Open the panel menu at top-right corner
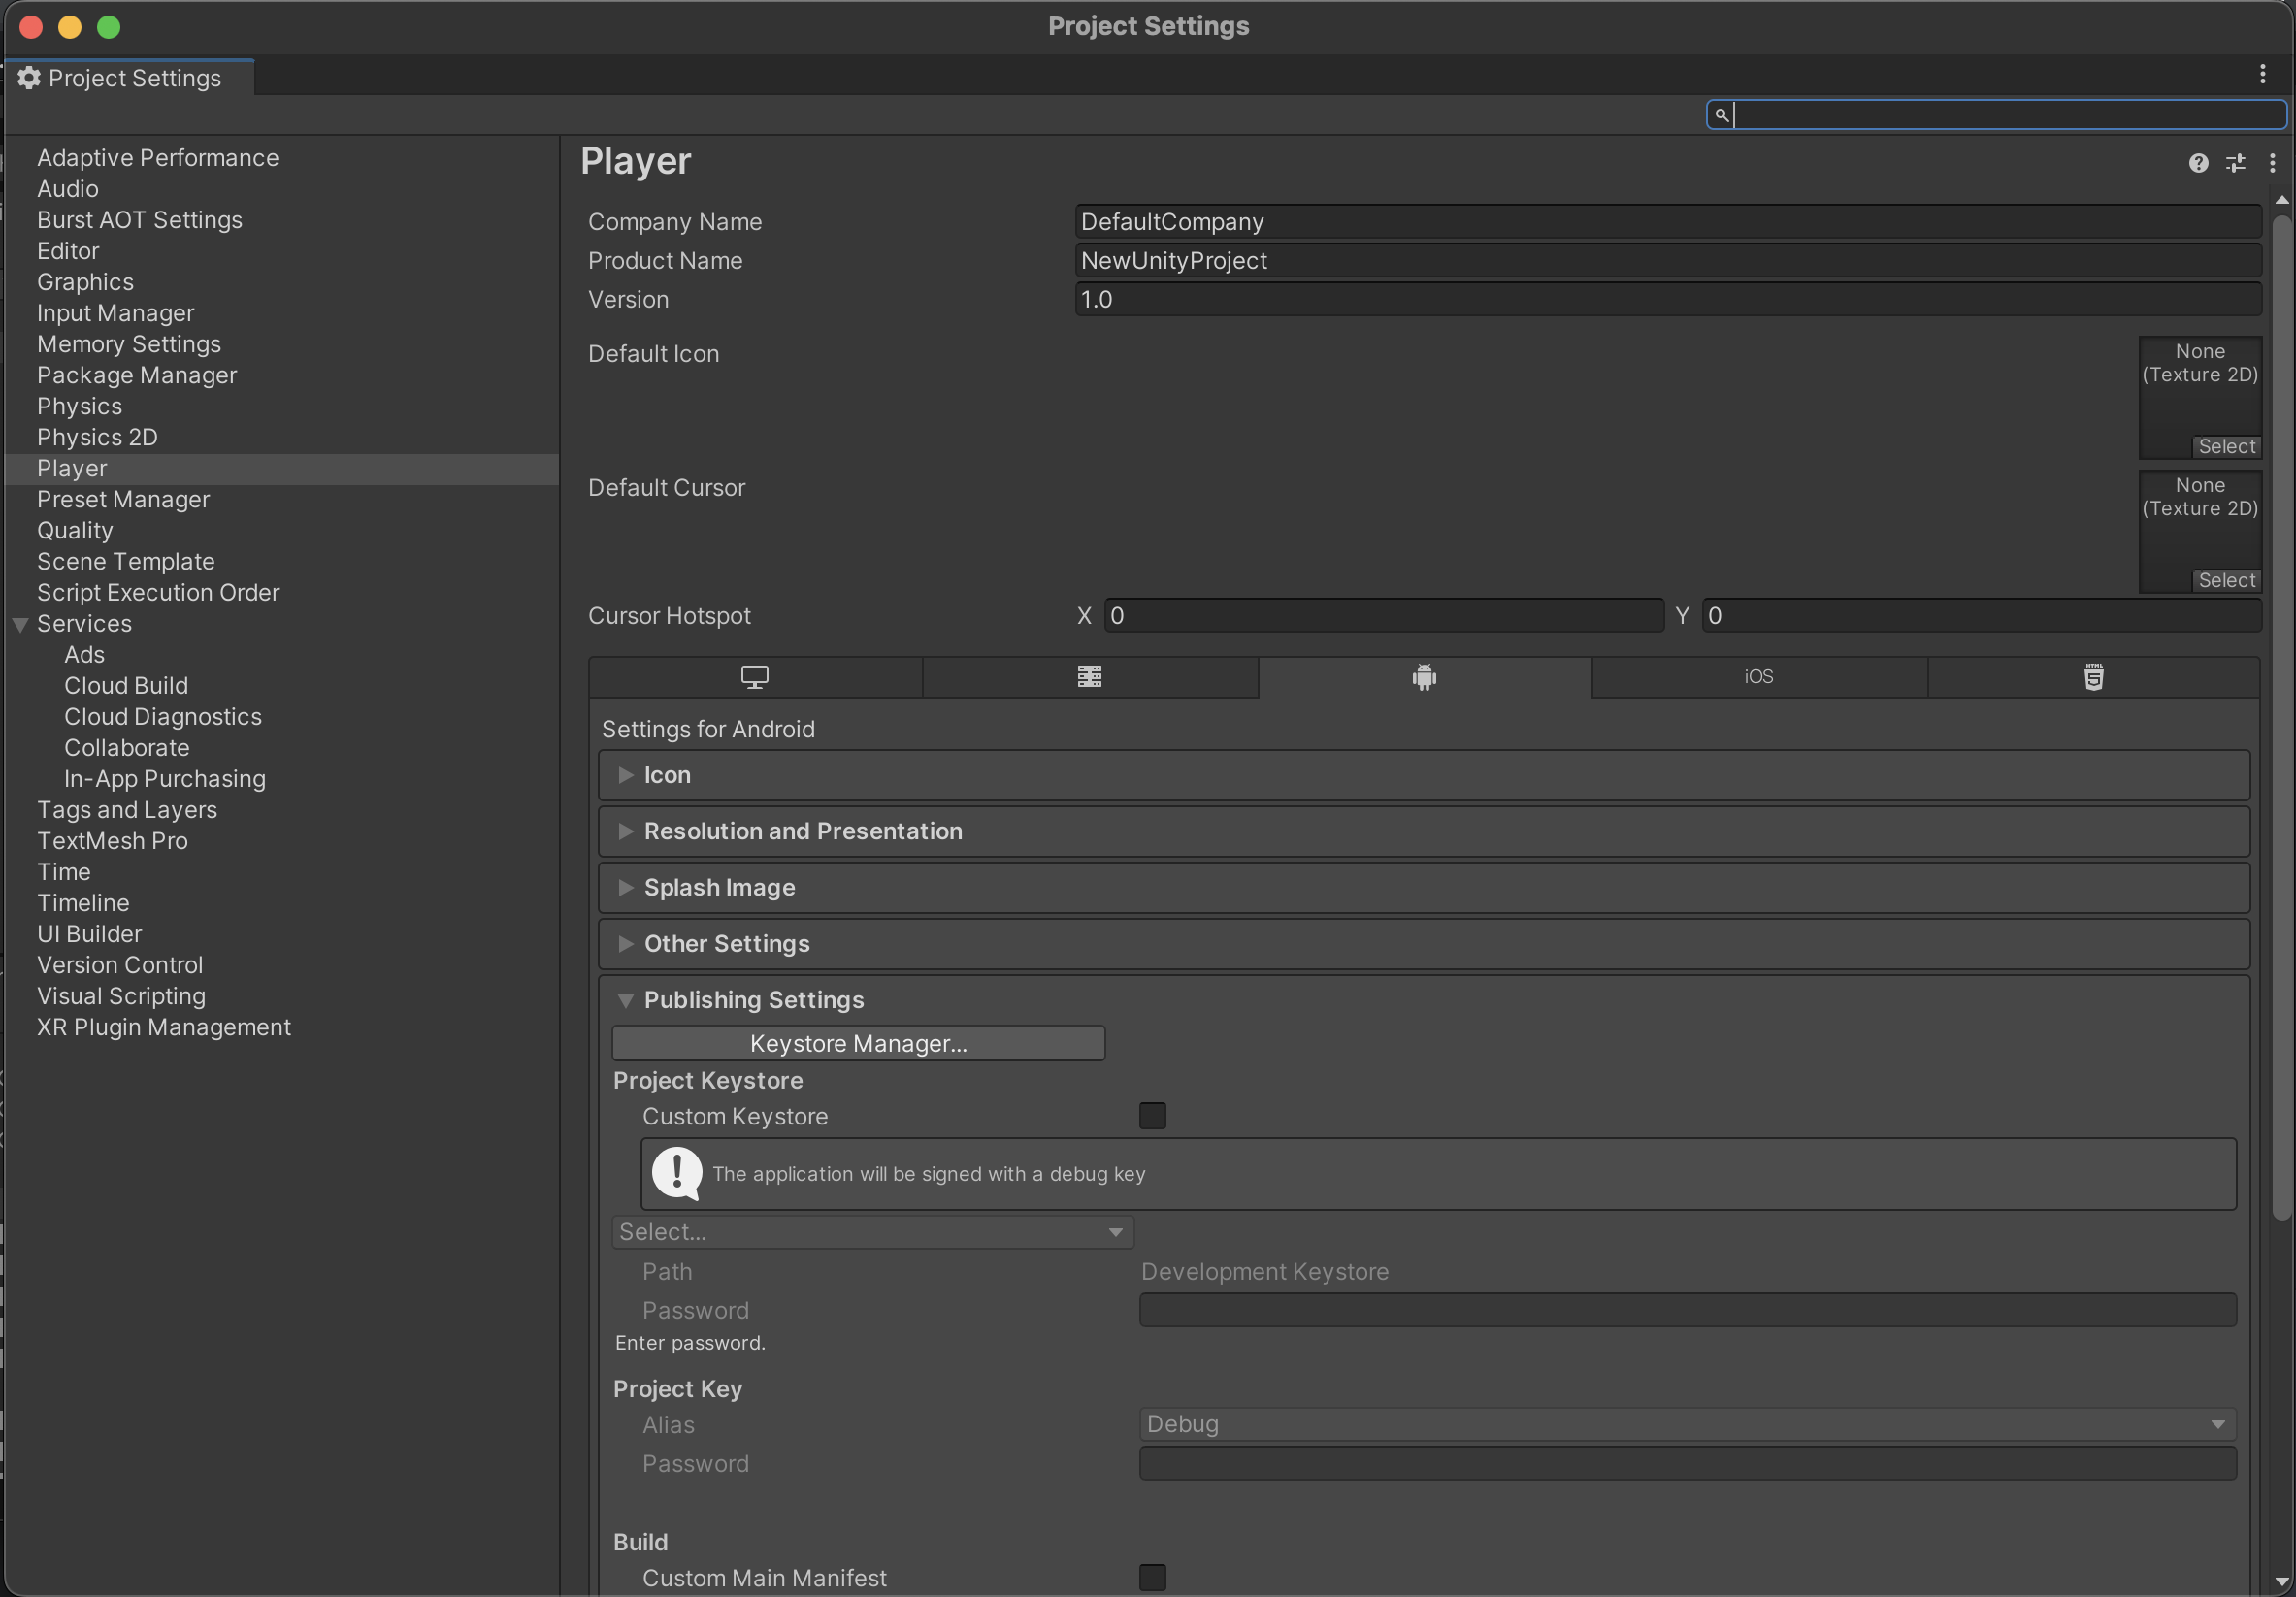Screen dimensions: 2296x1597 click(2262, 73)
